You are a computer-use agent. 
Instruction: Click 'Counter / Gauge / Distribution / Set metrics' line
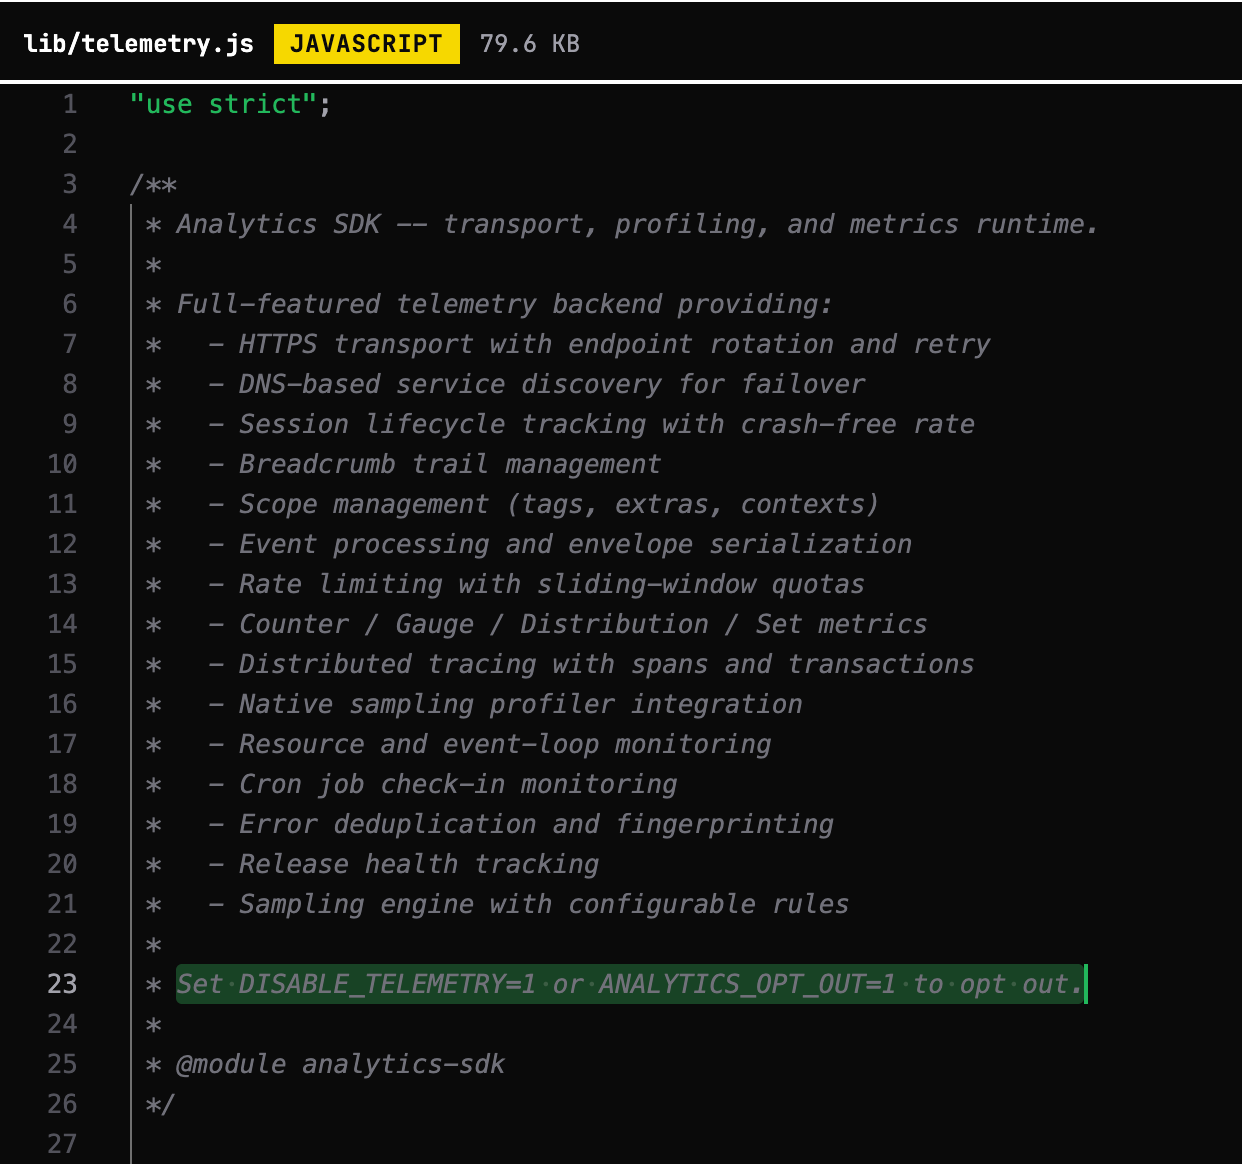coord(536,624)
